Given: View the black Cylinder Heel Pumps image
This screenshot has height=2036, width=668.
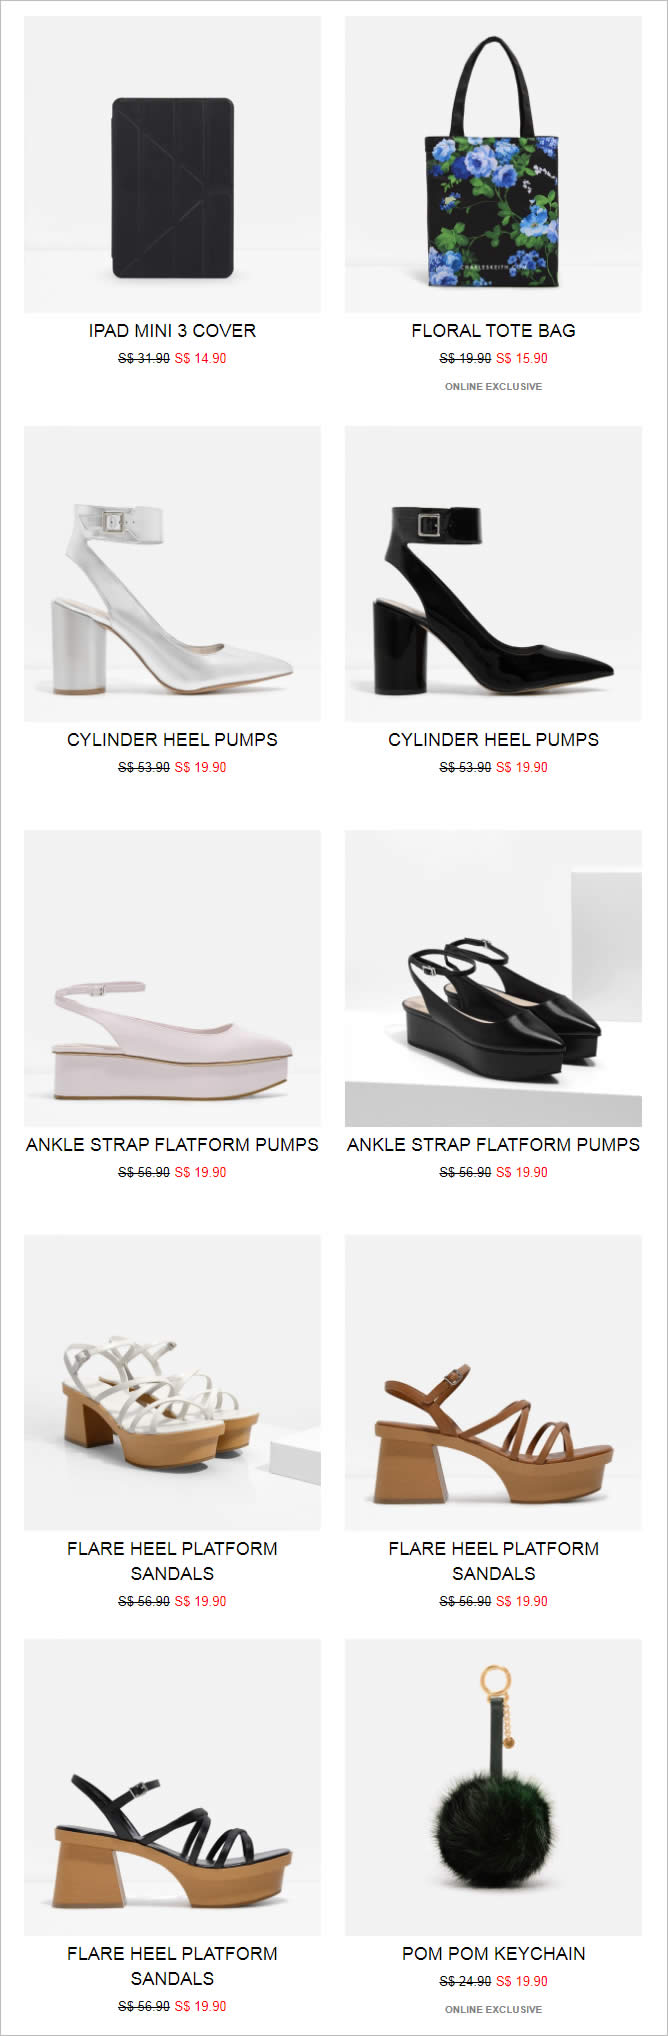Looking at the screenshot, I should click(493, 574).
